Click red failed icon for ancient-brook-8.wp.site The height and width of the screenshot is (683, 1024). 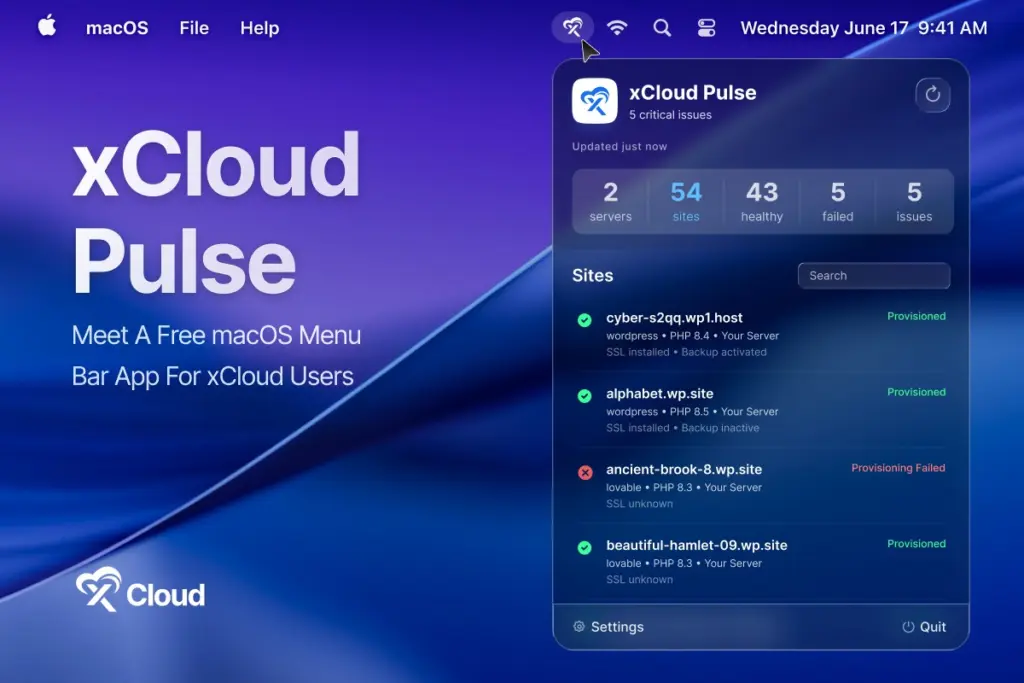(x=585, y=472)
